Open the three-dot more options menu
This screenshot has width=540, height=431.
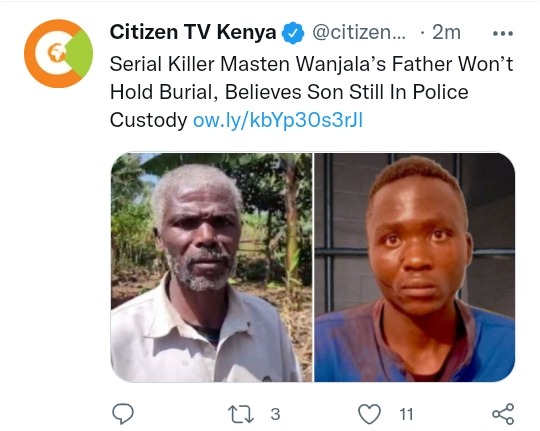(503, 33)
